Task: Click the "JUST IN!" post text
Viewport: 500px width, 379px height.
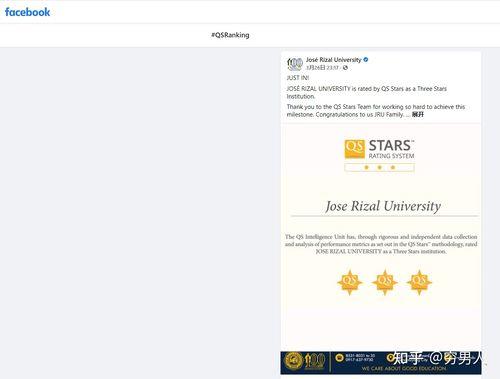Action: [x=298, y=78]
